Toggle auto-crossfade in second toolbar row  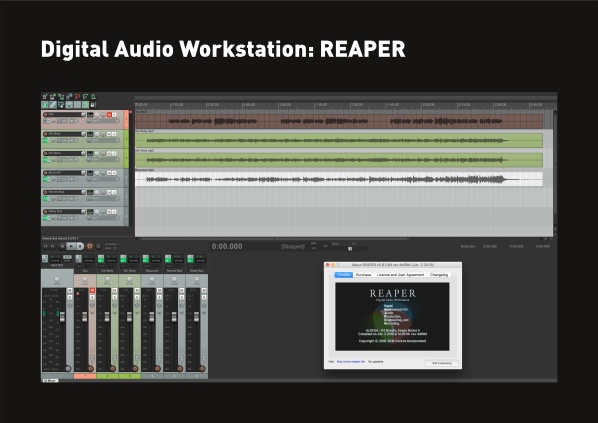pos(45,105)
